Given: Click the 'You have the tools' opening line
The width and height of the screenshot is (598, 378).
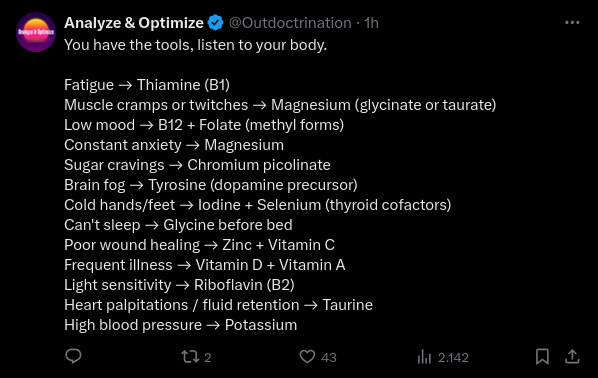Looking at the screenshot, I should coord(195,45).
